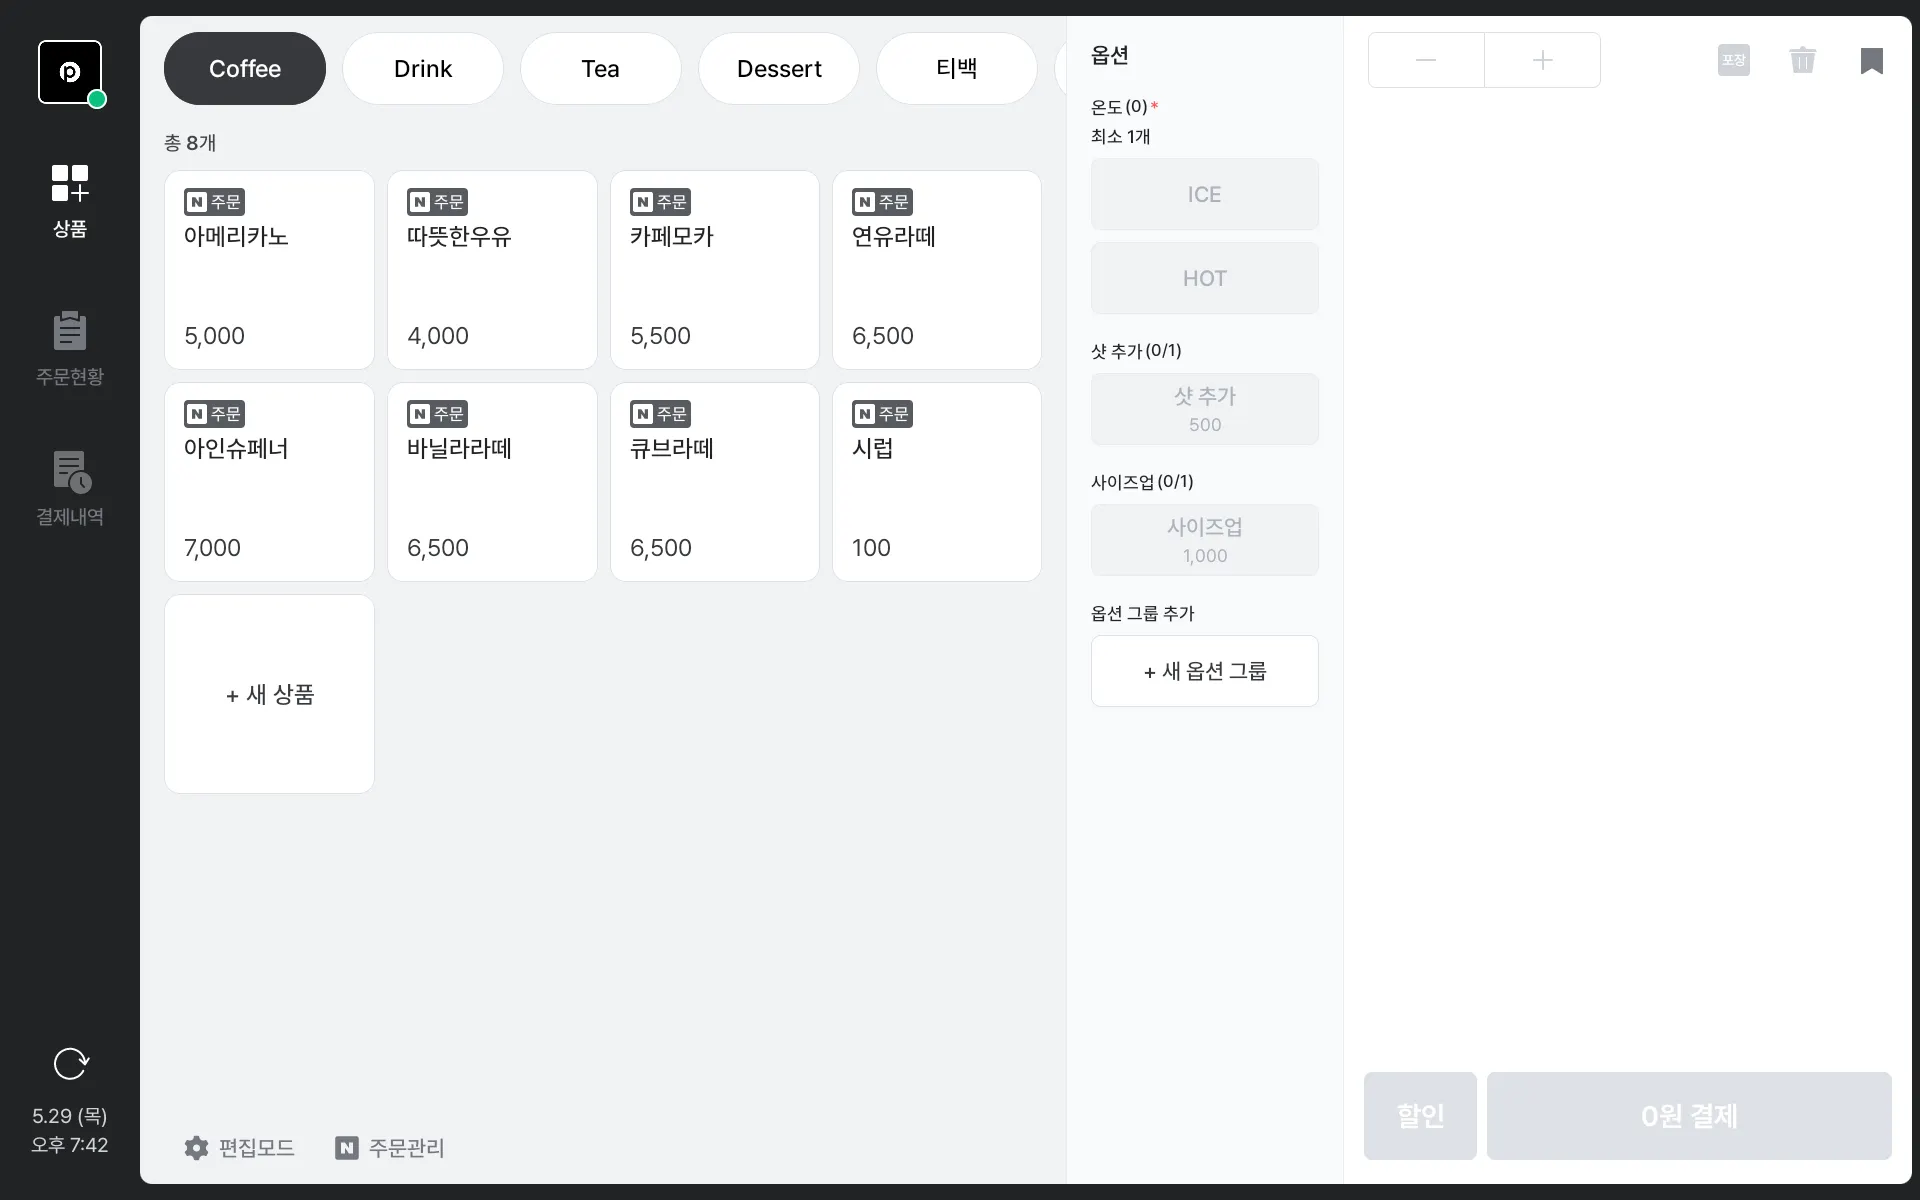Click the trash delete icon

(x=1802, y=60)
